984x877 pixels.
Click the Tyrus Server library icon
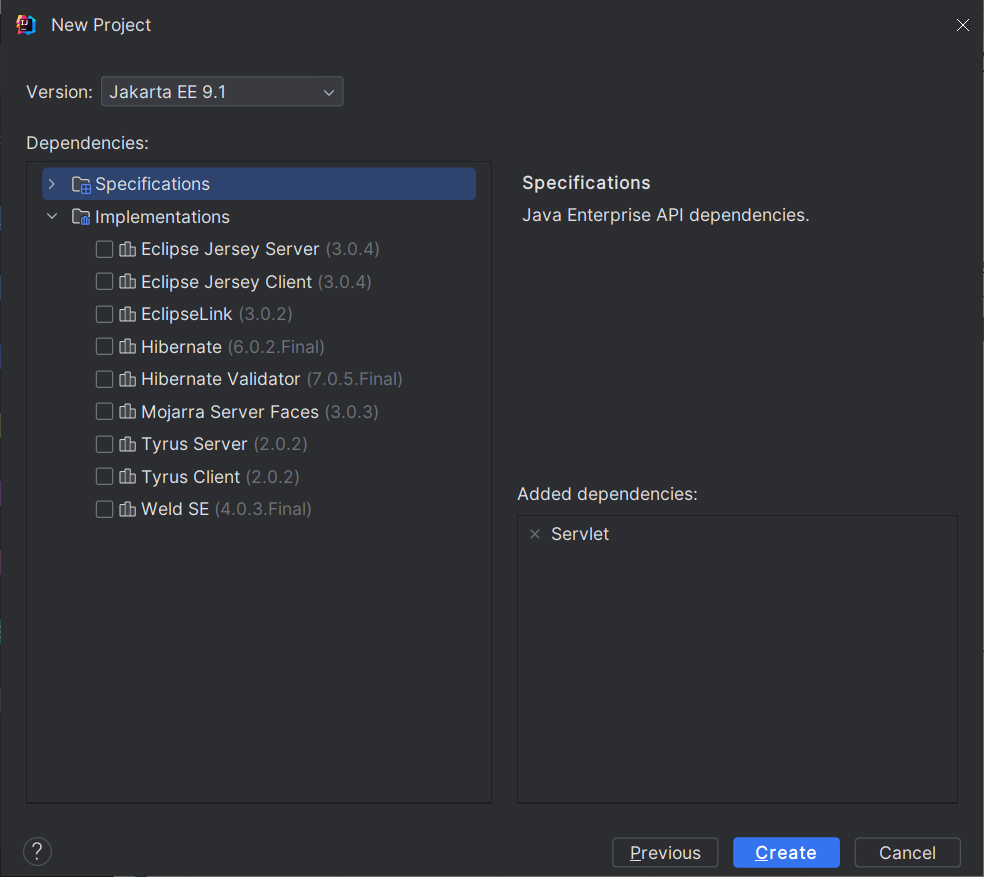pos(127,444)
